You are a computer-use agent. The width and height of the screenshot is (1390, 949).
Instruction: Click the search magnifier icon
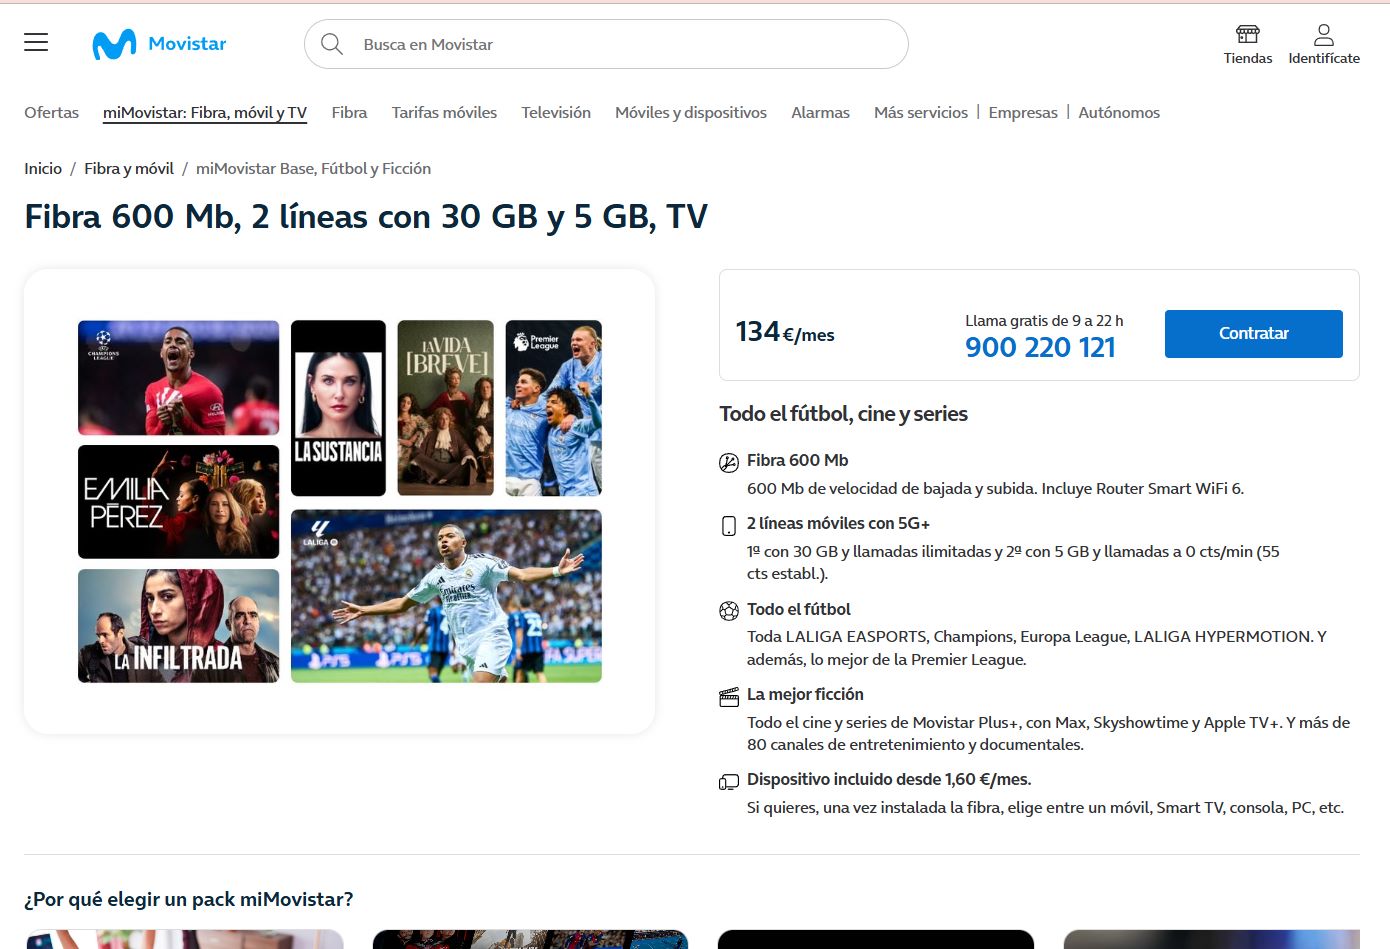(x=332, y=44)
